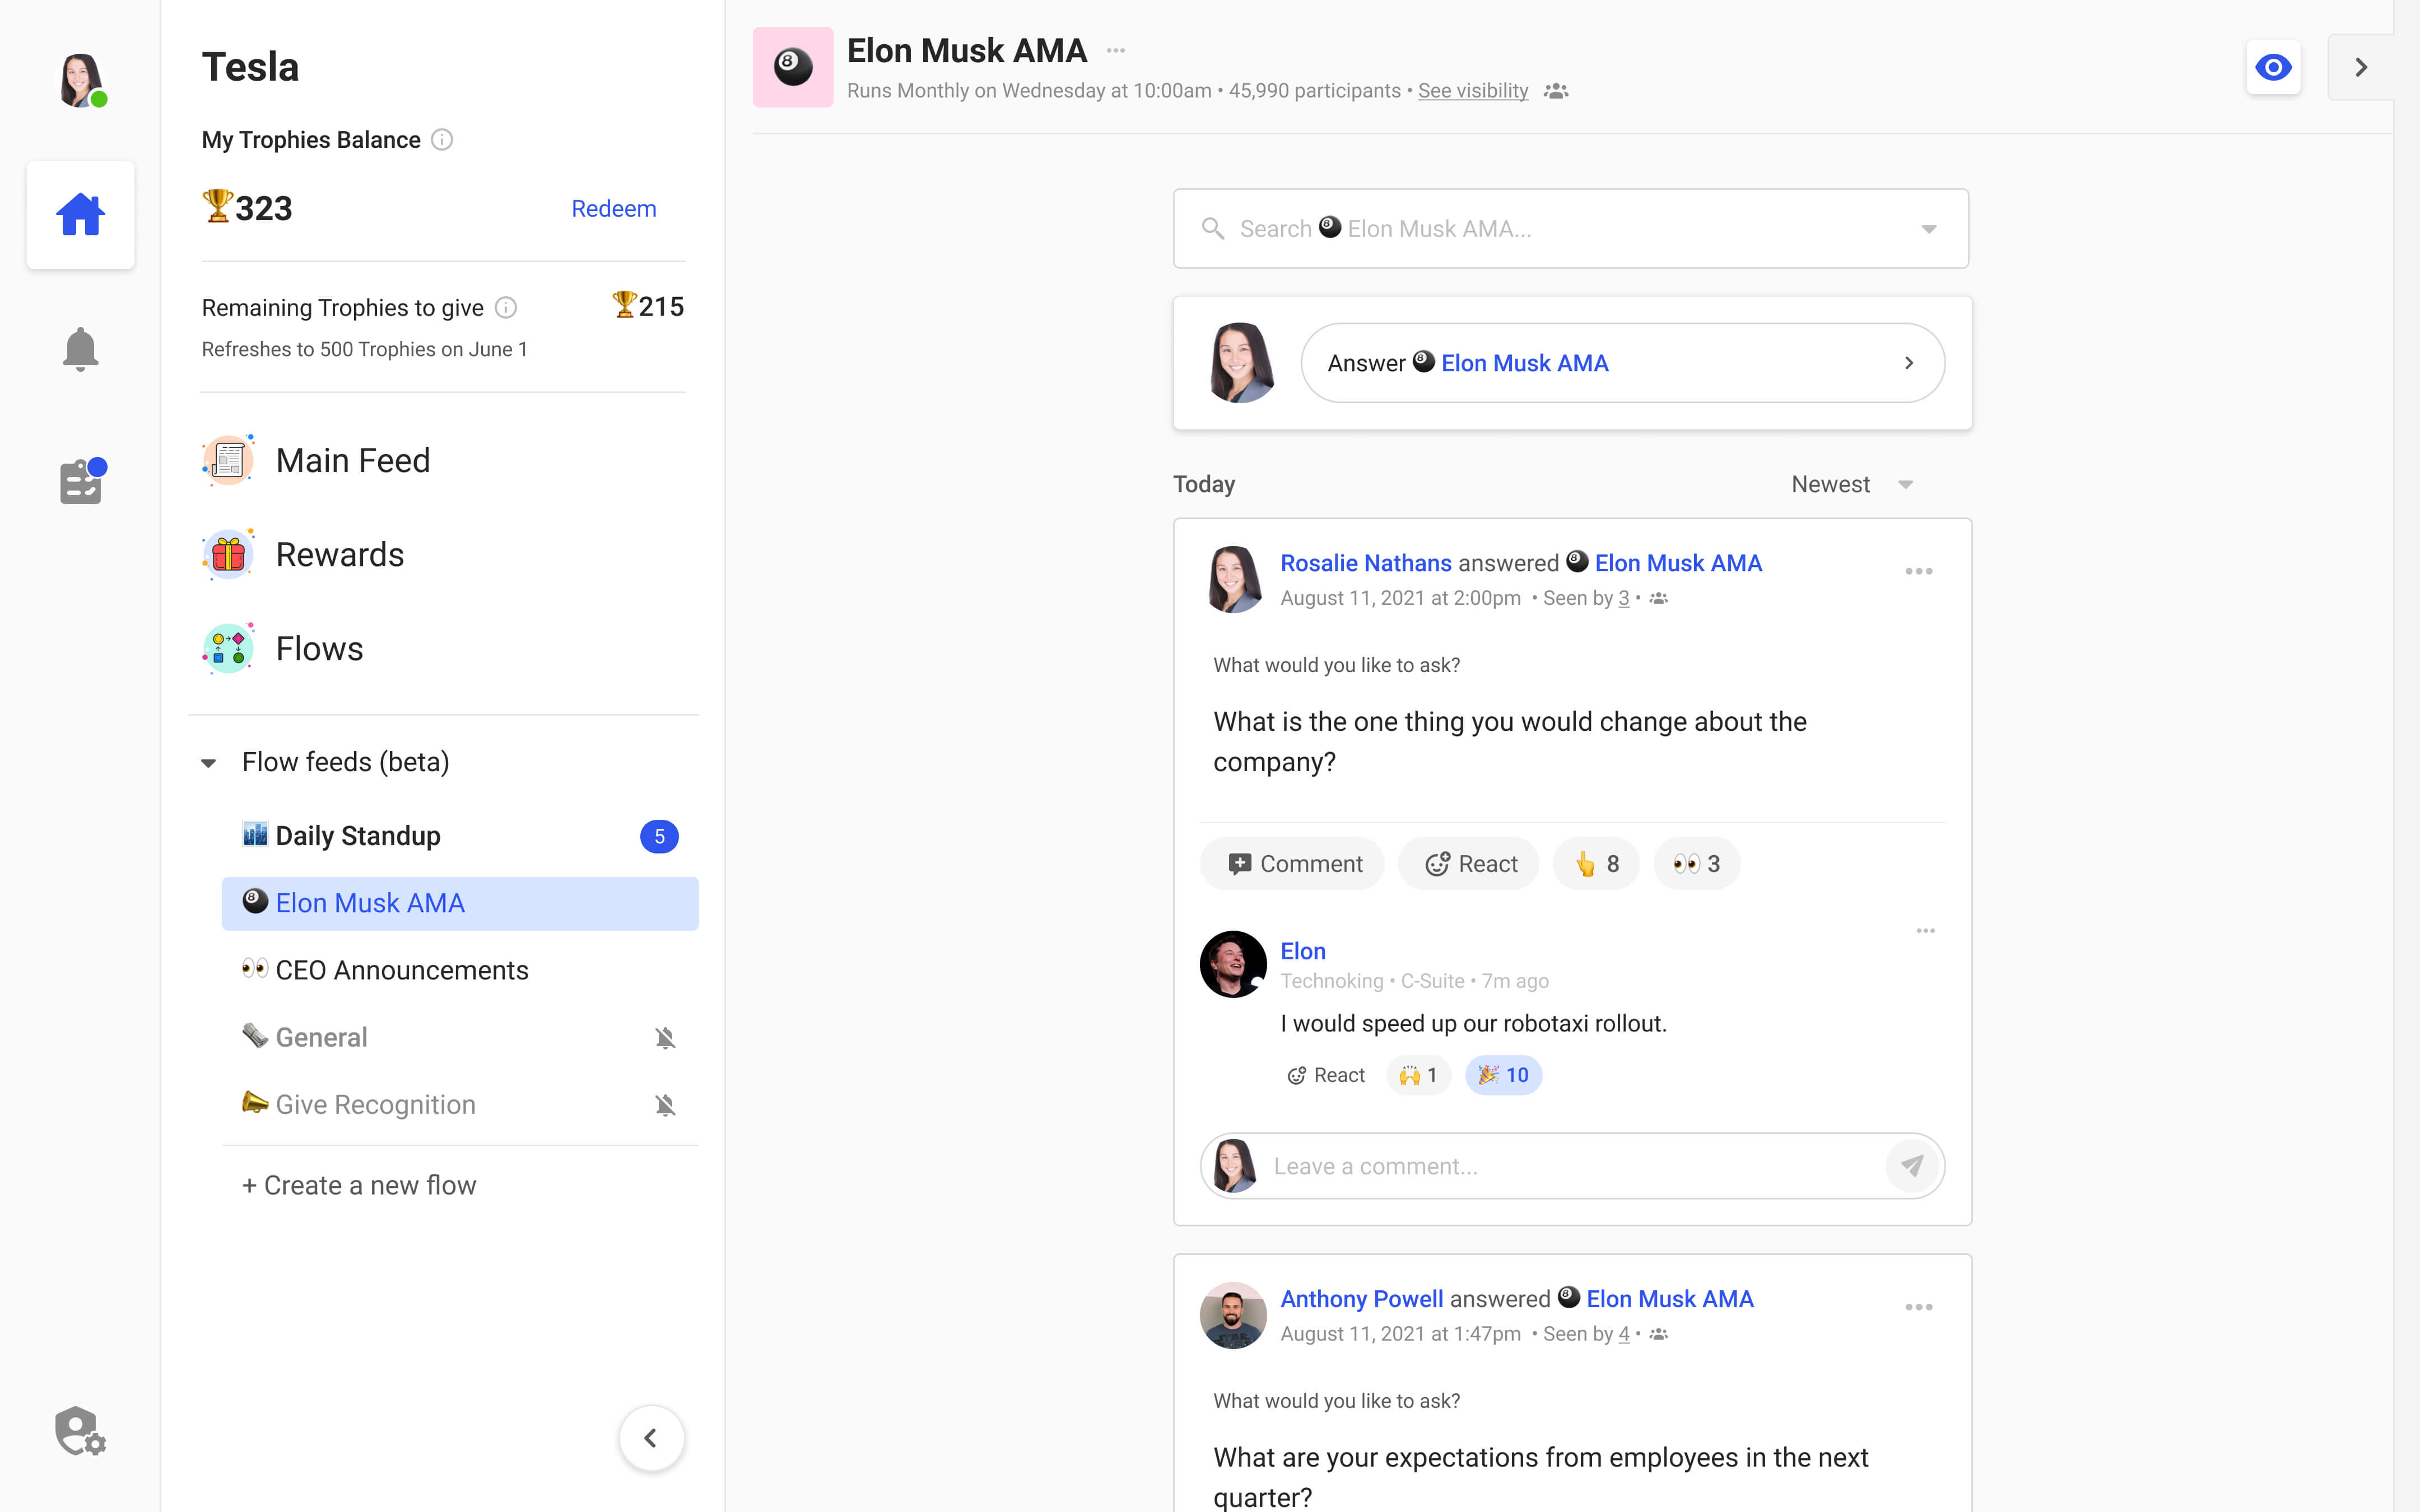Viewport: 2420px width, 1512px height.
Task: Open the notifications bell in left rail
Action: 80,349
